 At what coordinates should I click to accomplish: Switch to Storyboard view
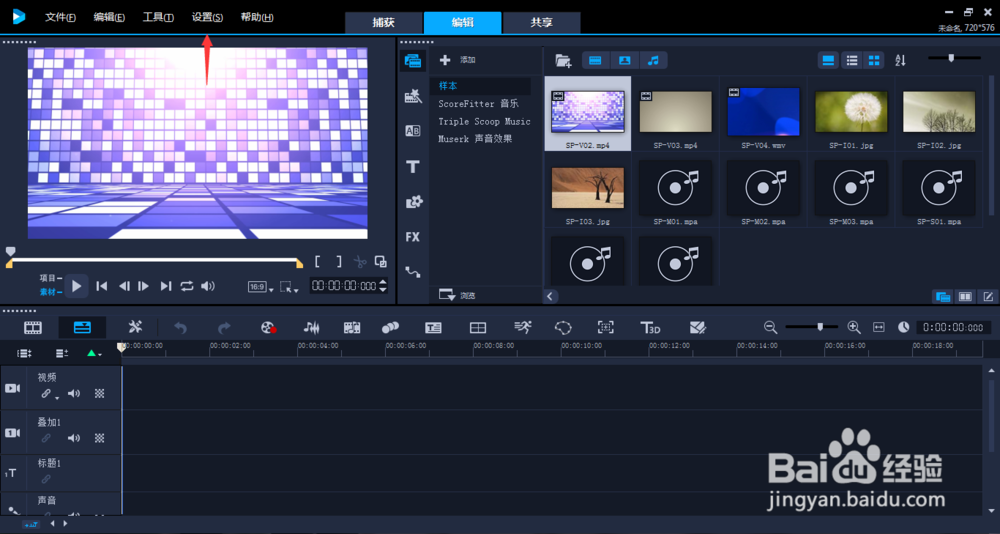[x=33, y=328]
